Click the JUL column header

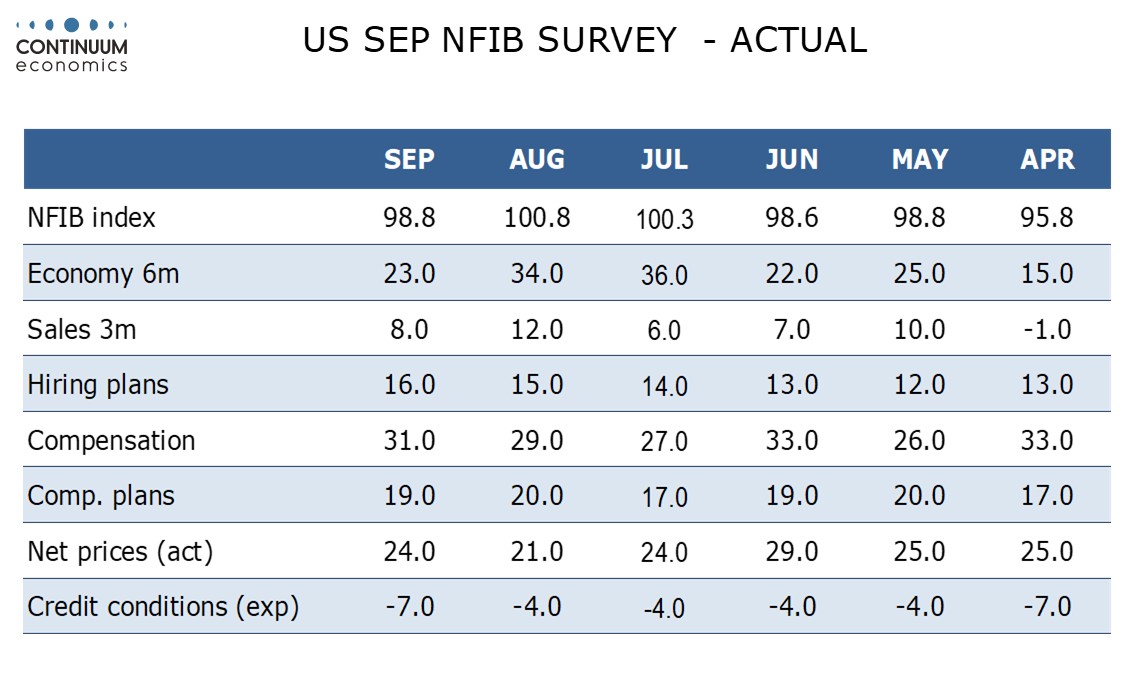tap(664, 160)
